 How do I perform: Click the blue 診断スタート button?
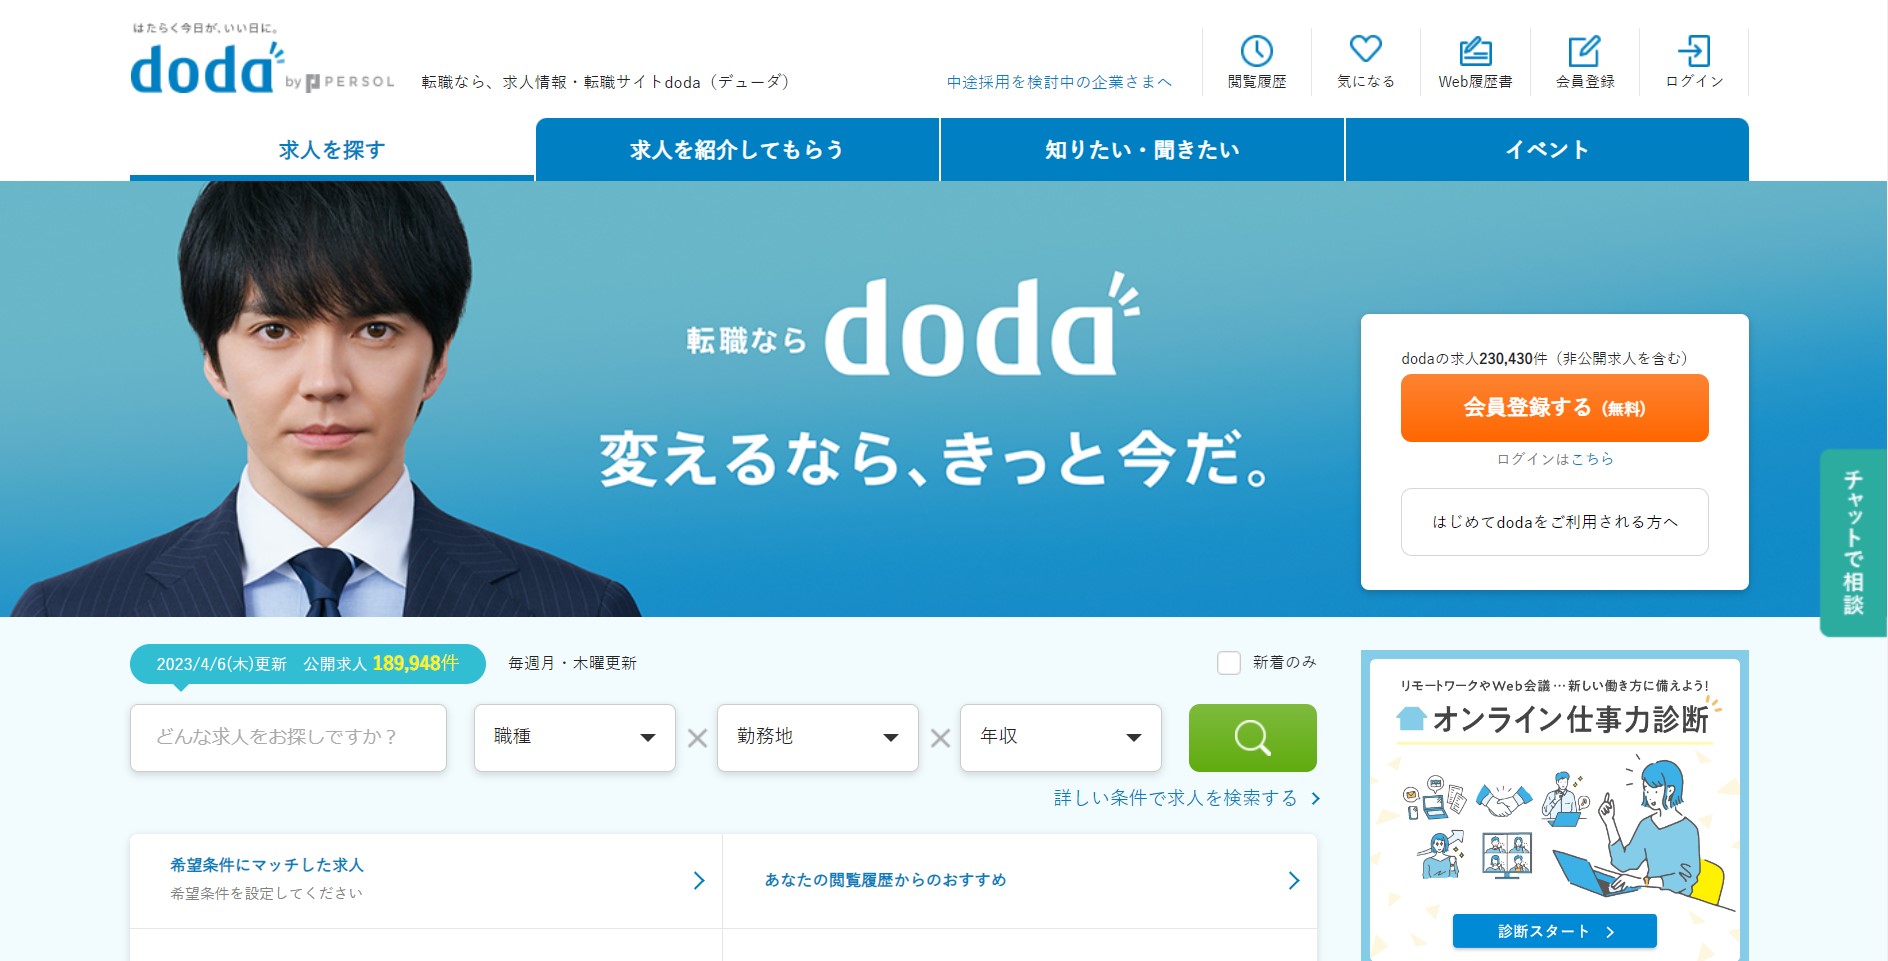(1555, 930)
